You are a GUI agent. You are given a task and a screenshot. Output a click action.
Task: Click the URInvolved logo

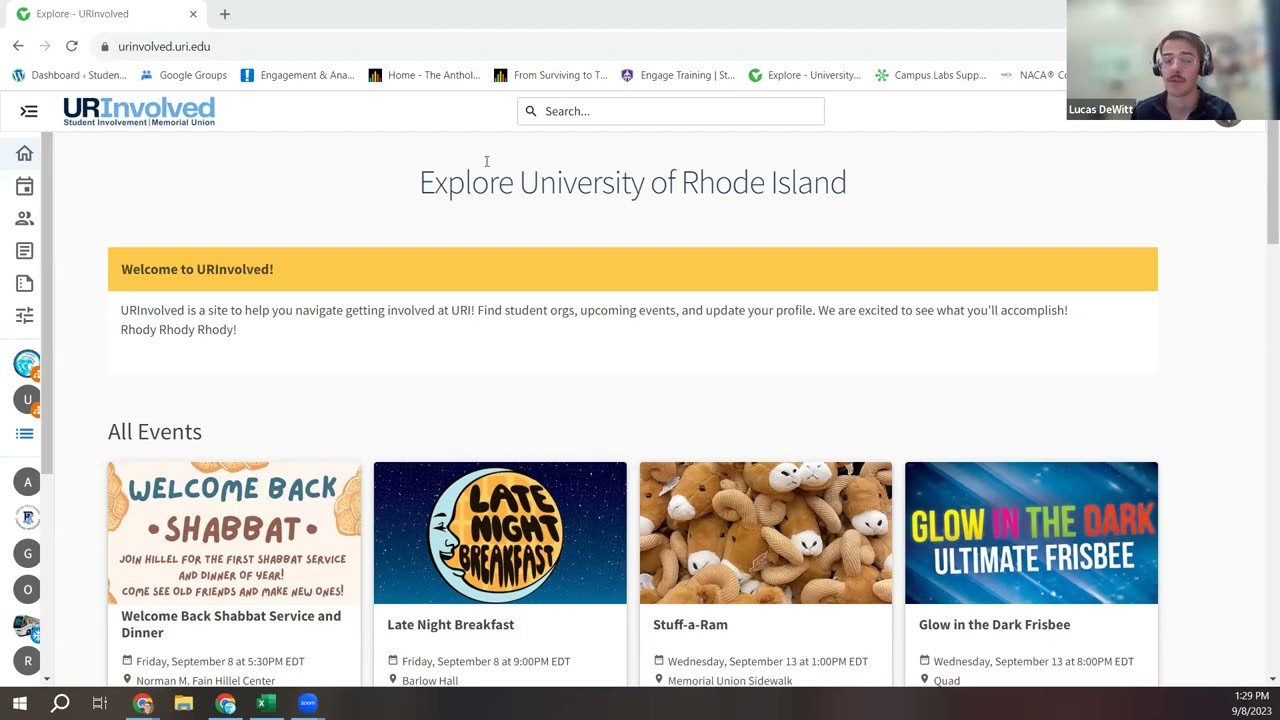[139, 111]
